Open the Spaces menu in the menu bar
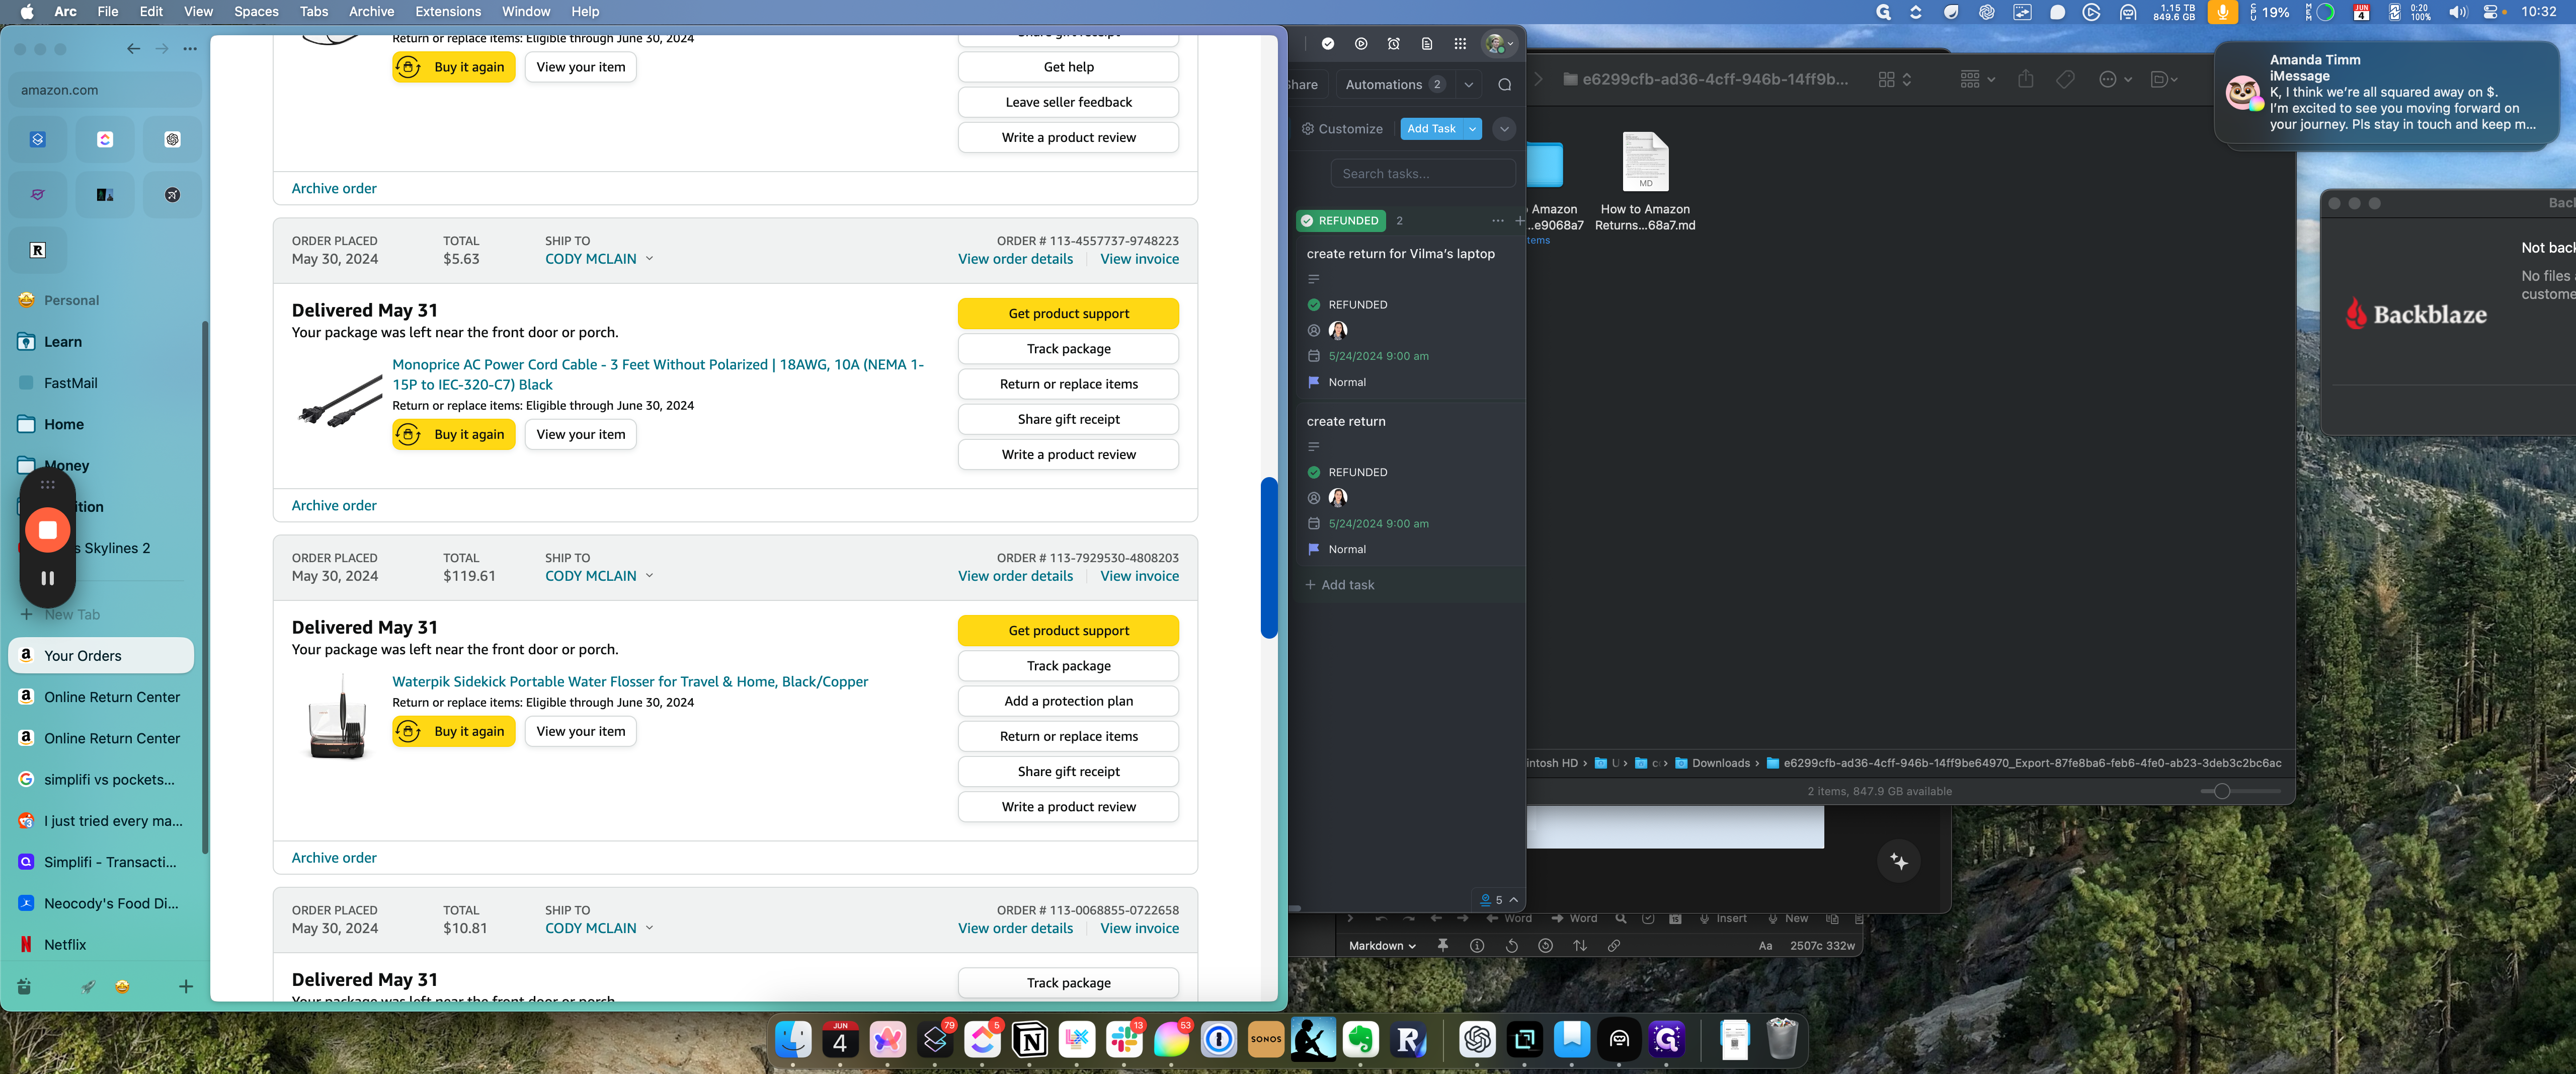 pyautogui.click(x=256, y=12)
